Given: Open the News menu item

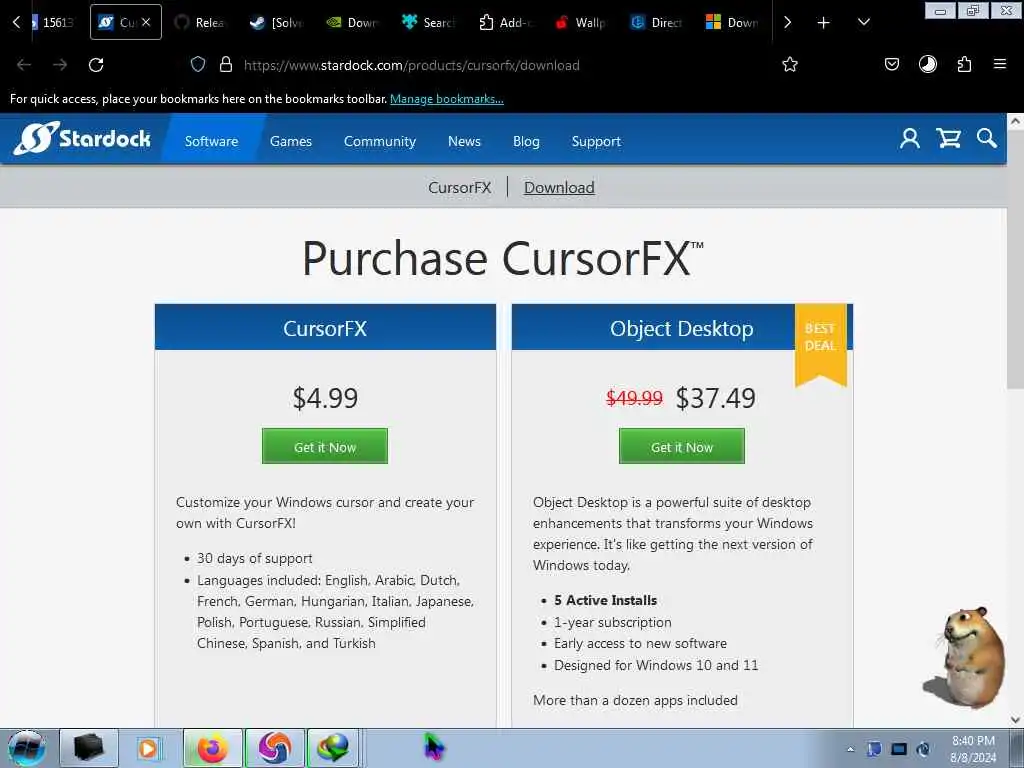Looking at the screenshot, I should (x=464, y=141).
